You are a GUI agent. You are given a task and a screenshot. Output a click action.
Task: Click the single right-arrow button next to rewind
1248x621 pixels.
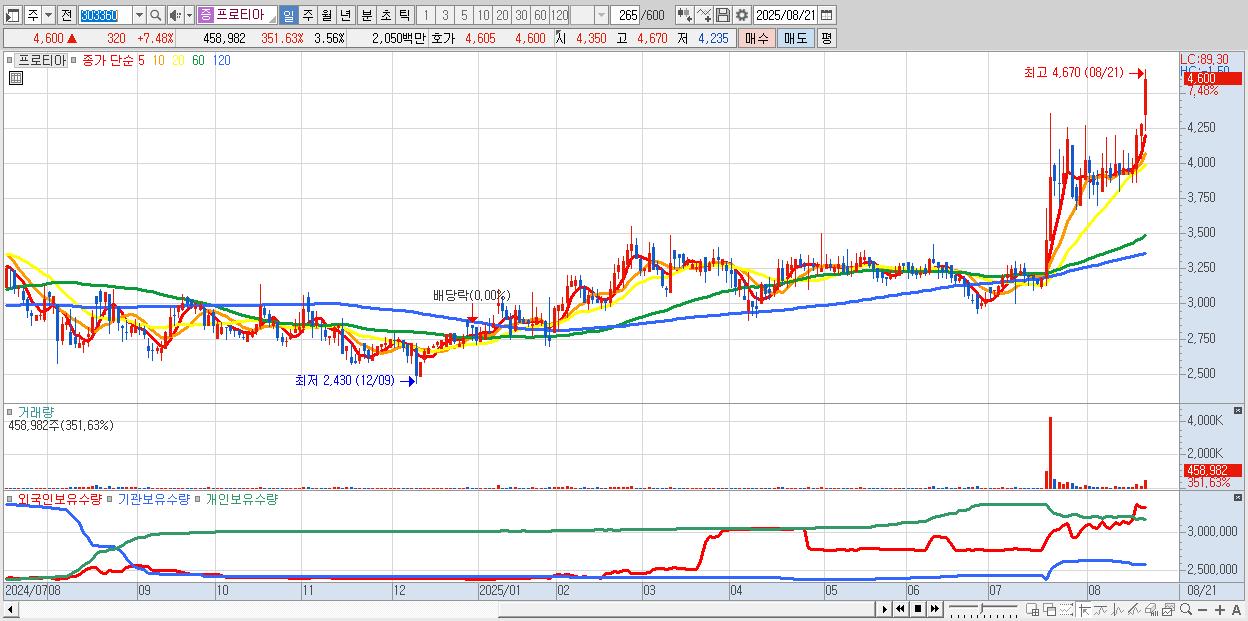tap(884, 609)
